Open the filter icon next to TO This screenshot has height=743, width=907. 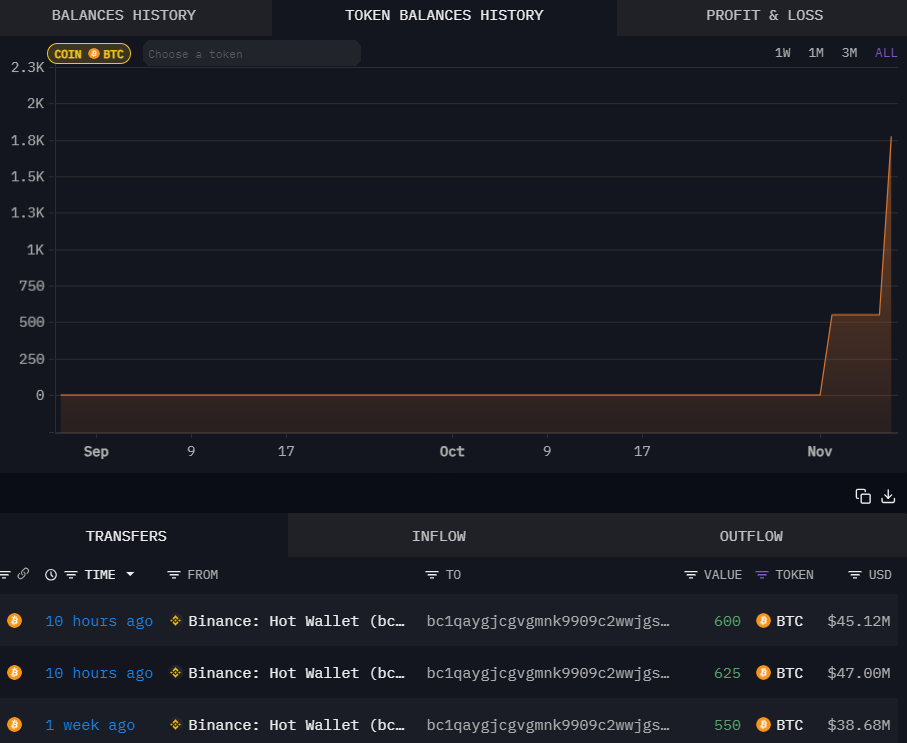point(432,575)
